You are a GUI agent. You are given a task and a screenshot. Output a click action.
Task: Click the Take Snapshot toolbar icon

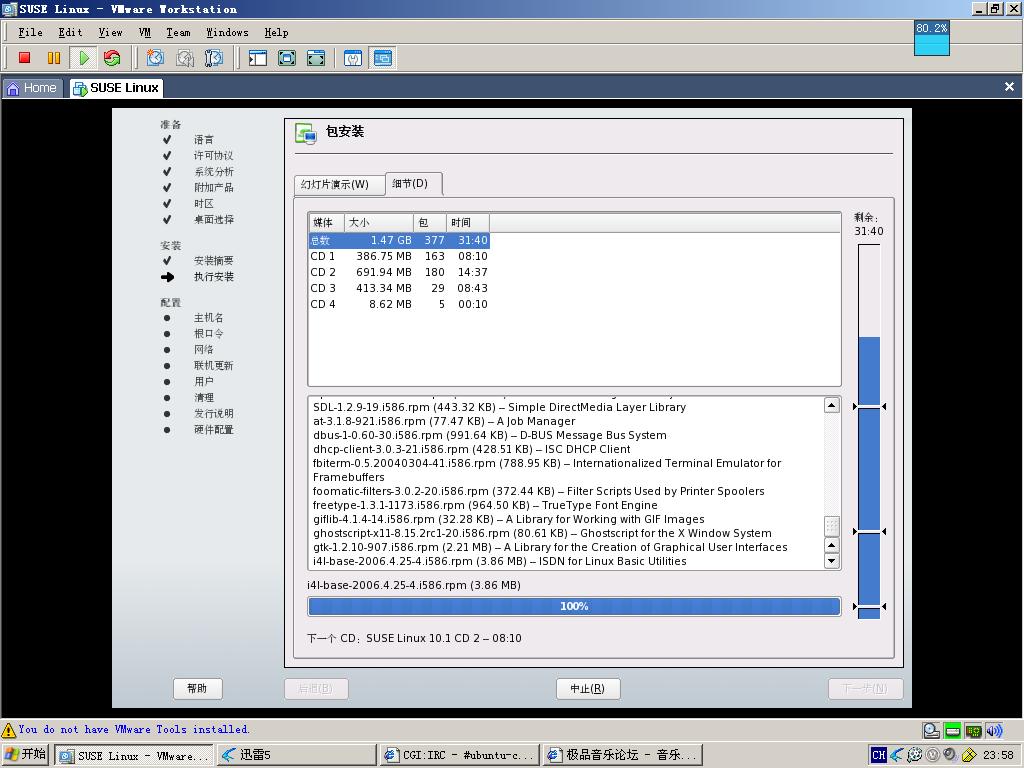coord(155,58)
